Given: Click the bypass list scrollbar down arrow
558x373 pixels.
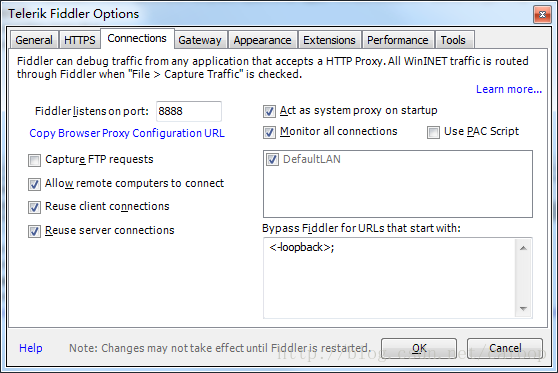Looking at the screenshot, I should click(x=523, y=309).
